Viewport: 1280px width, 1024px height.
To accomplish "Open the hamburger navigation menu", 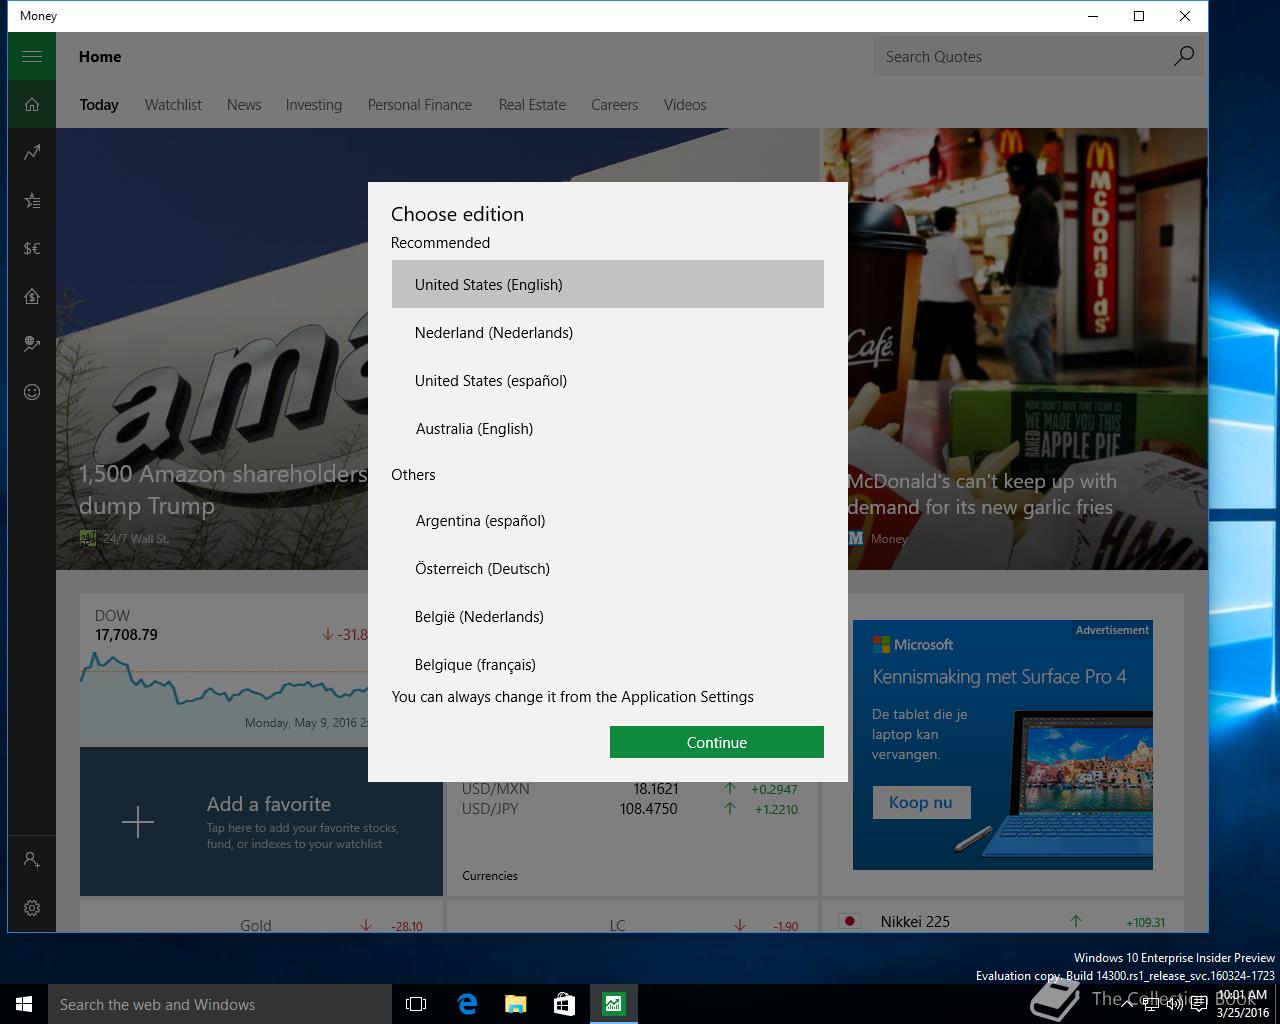I will point(32,56).
